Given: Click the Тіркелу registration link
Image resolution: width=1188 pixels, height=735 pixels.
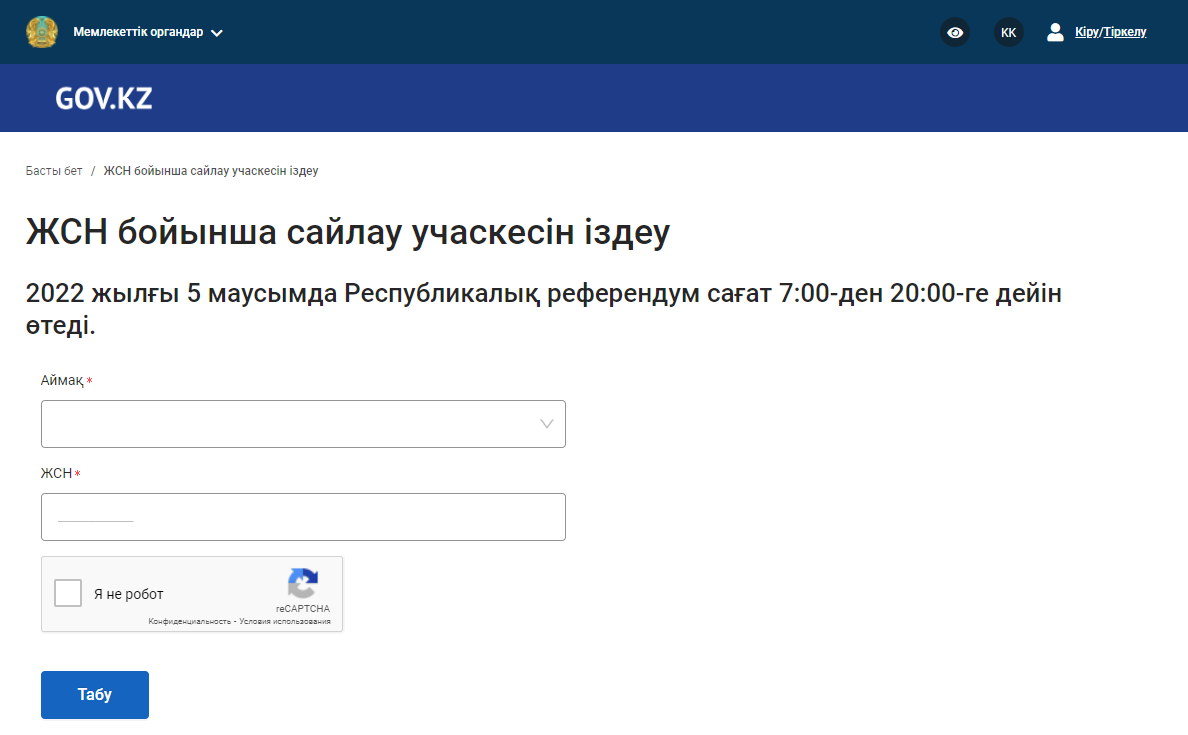Looking at the screenshot, I should coord(1125,32).
